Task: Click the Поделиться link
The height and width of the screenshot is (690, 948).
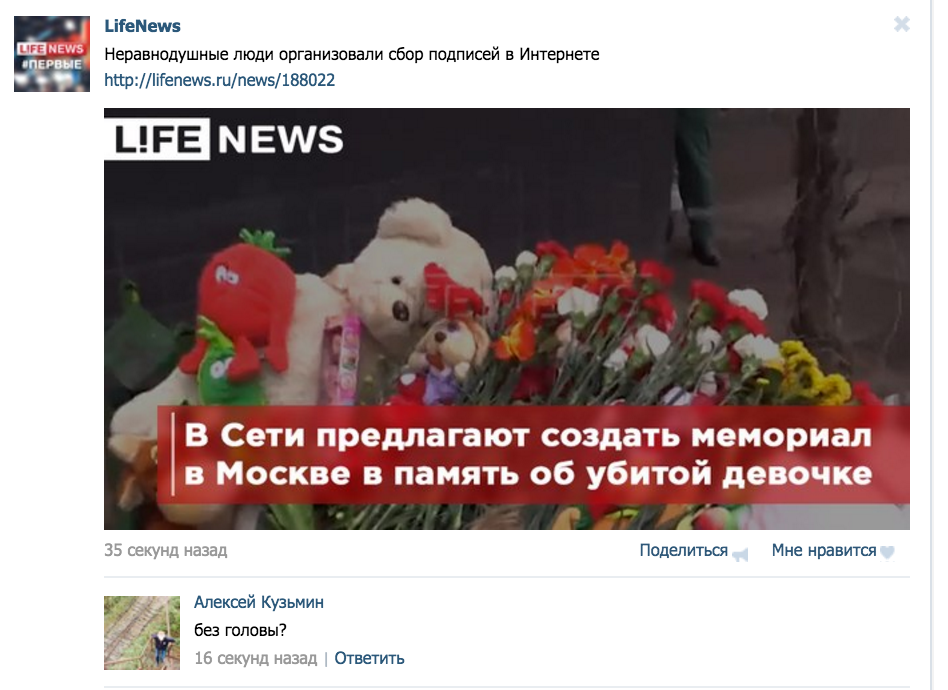Action: (683, 550)
